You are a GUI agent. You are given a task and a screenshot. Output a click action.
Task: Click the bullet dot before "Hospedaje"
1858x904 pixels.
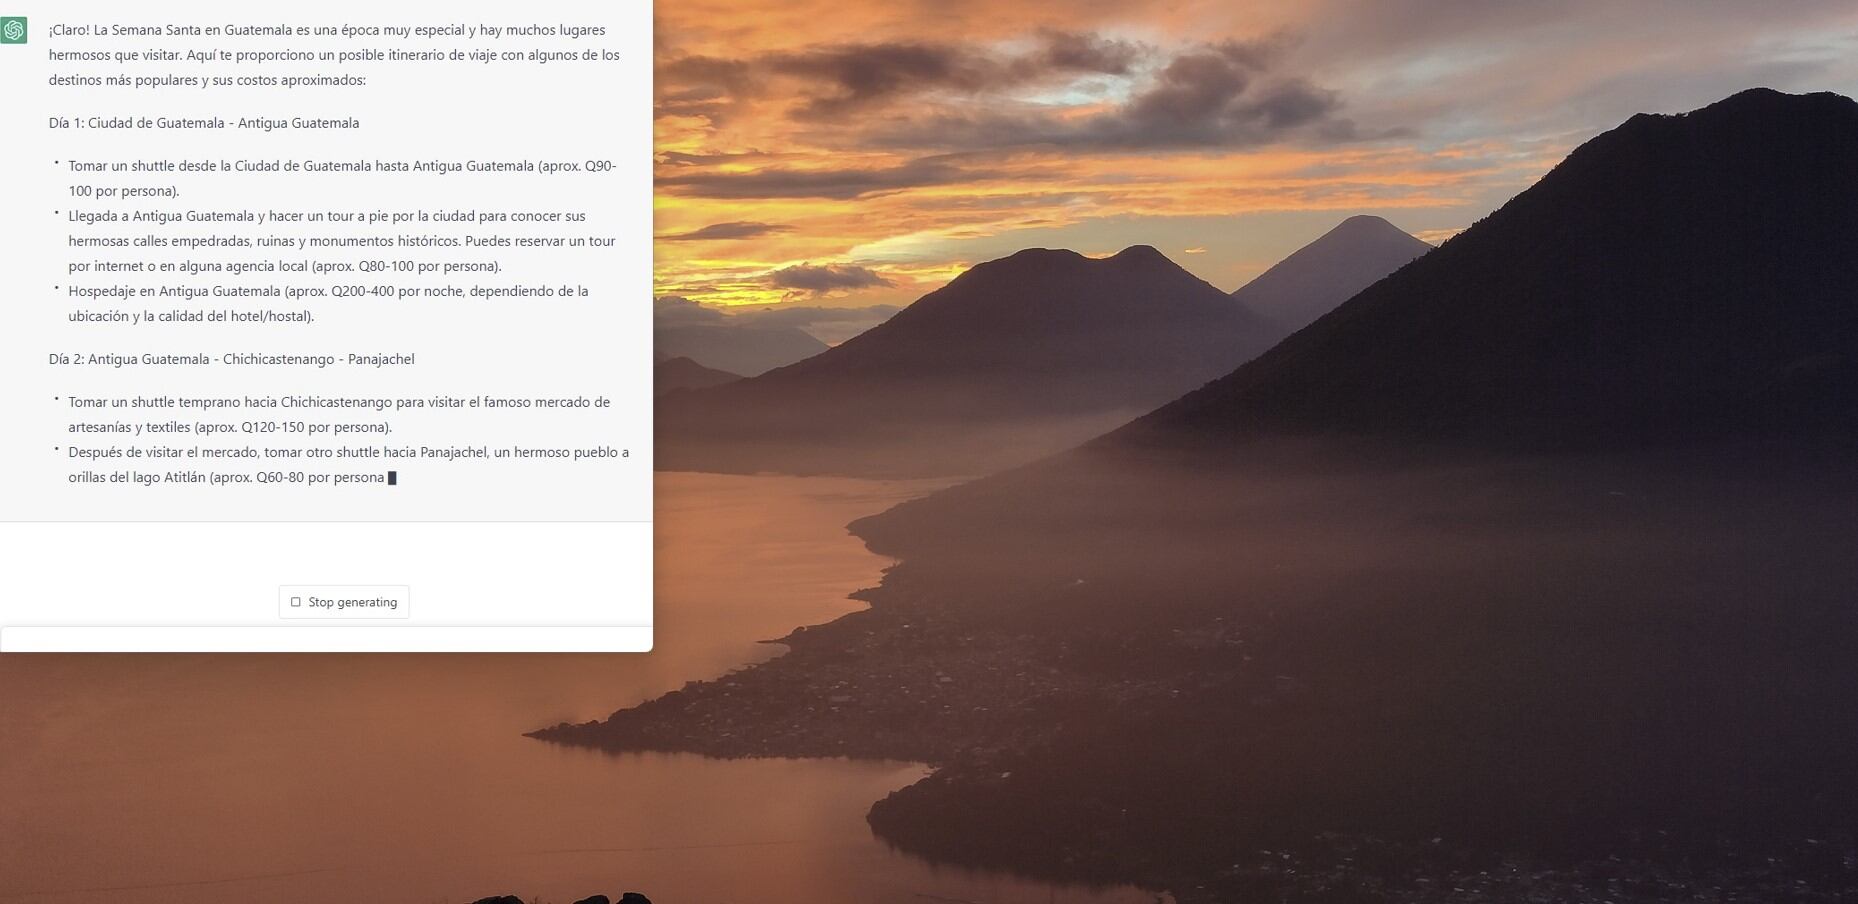(x=57, y=288)
